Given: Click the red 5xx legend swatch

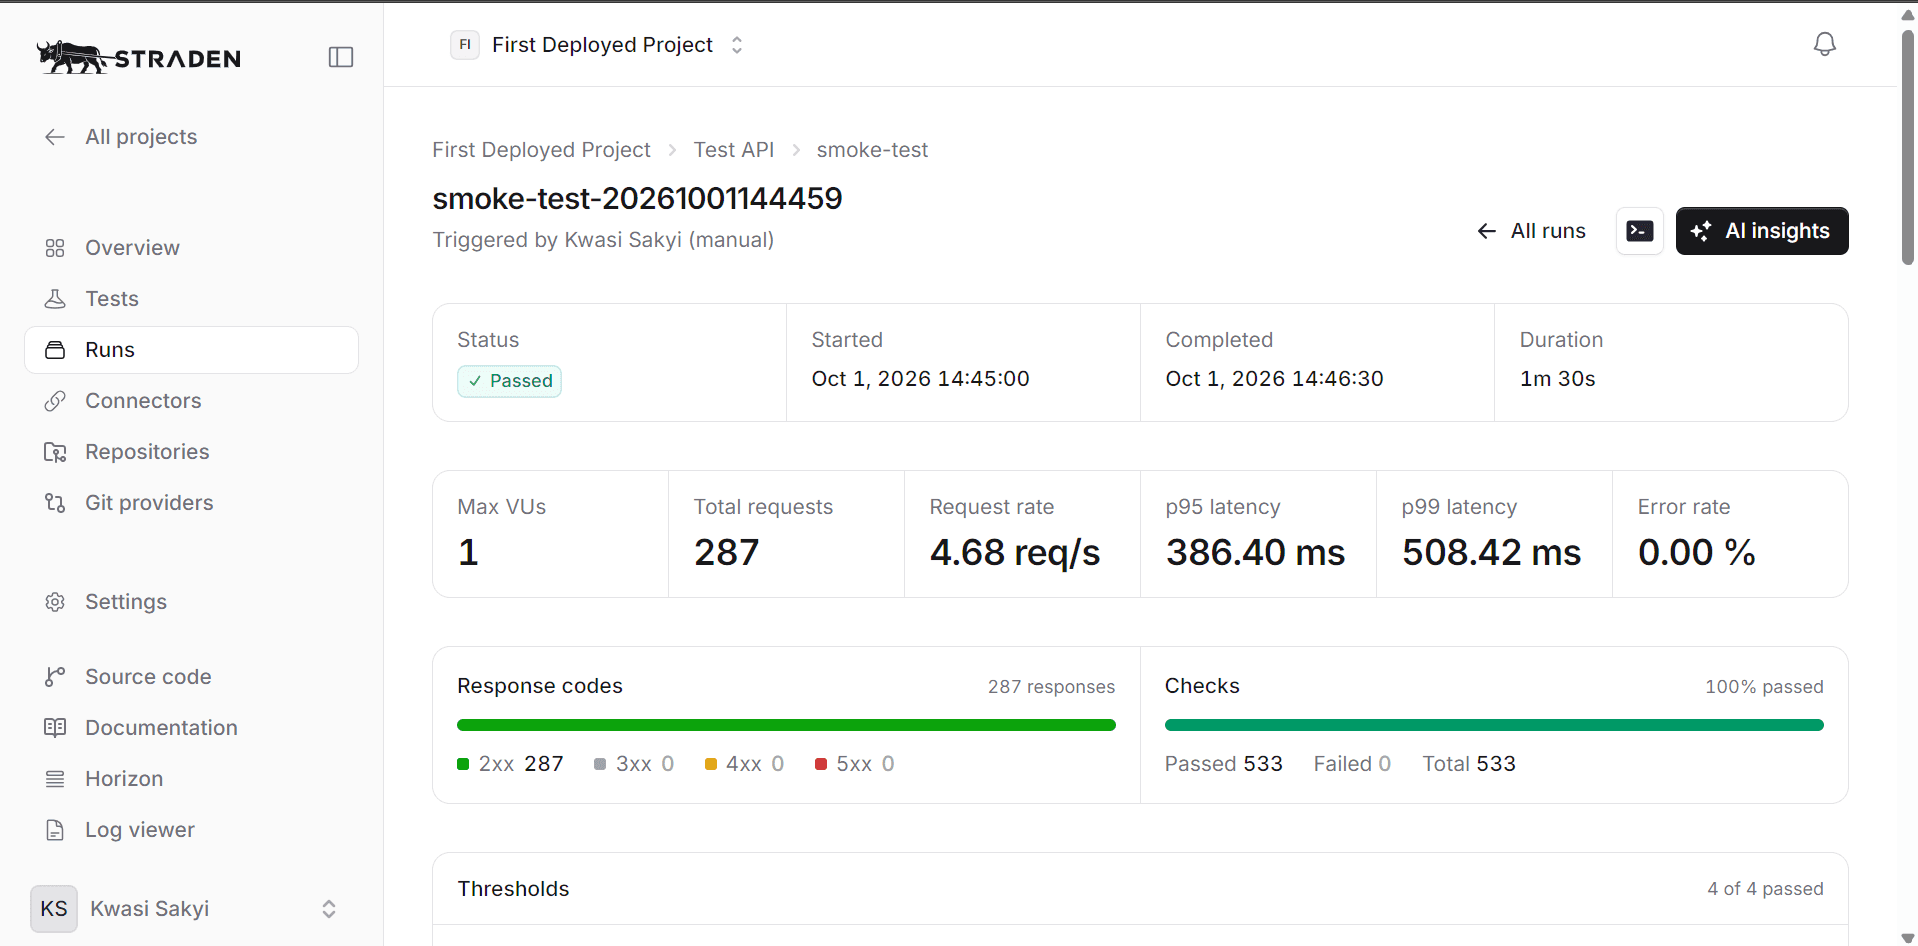Looking at the screenshot, I should [x=821, y=764].
